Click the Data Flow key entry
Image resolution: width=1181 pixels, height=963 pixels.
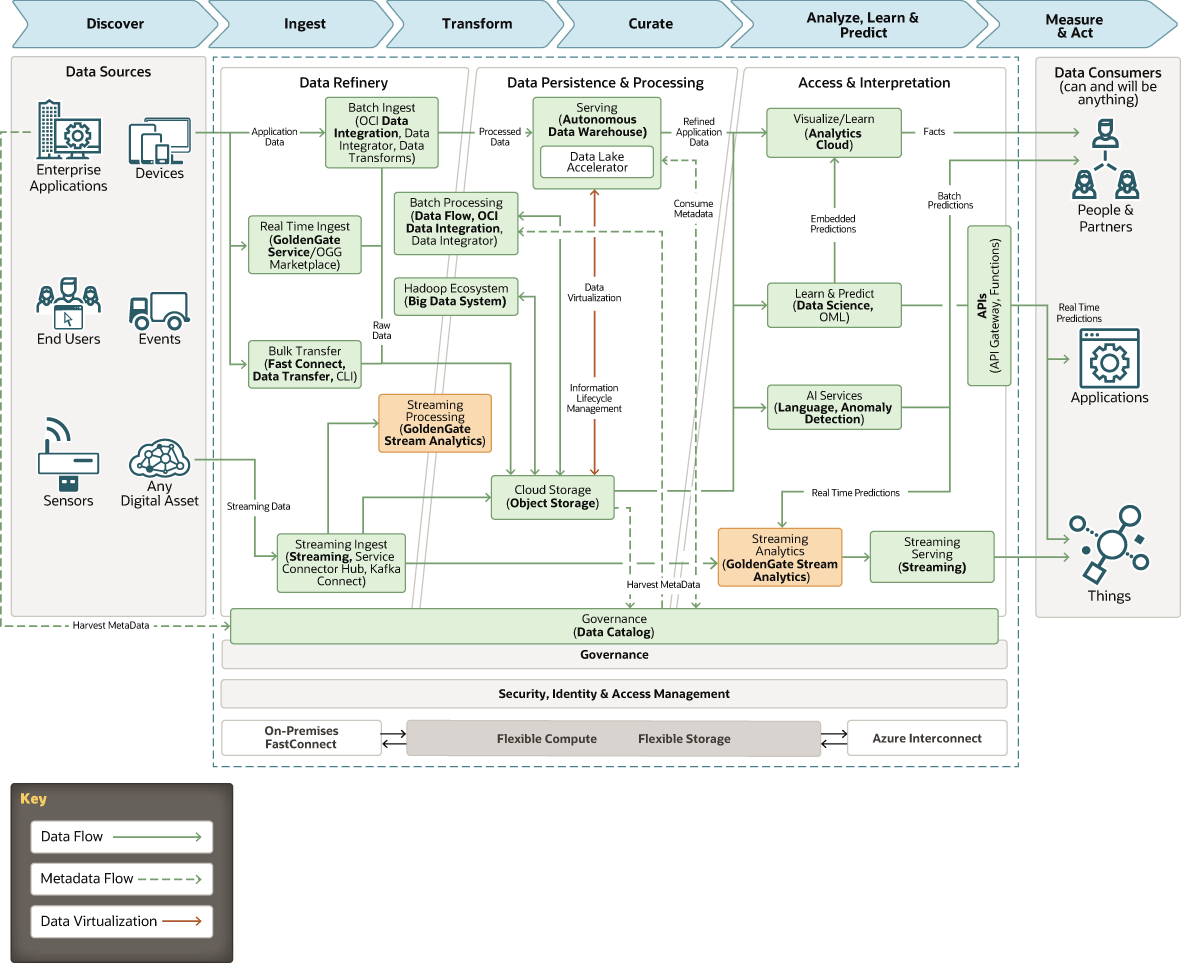point(121,837)
